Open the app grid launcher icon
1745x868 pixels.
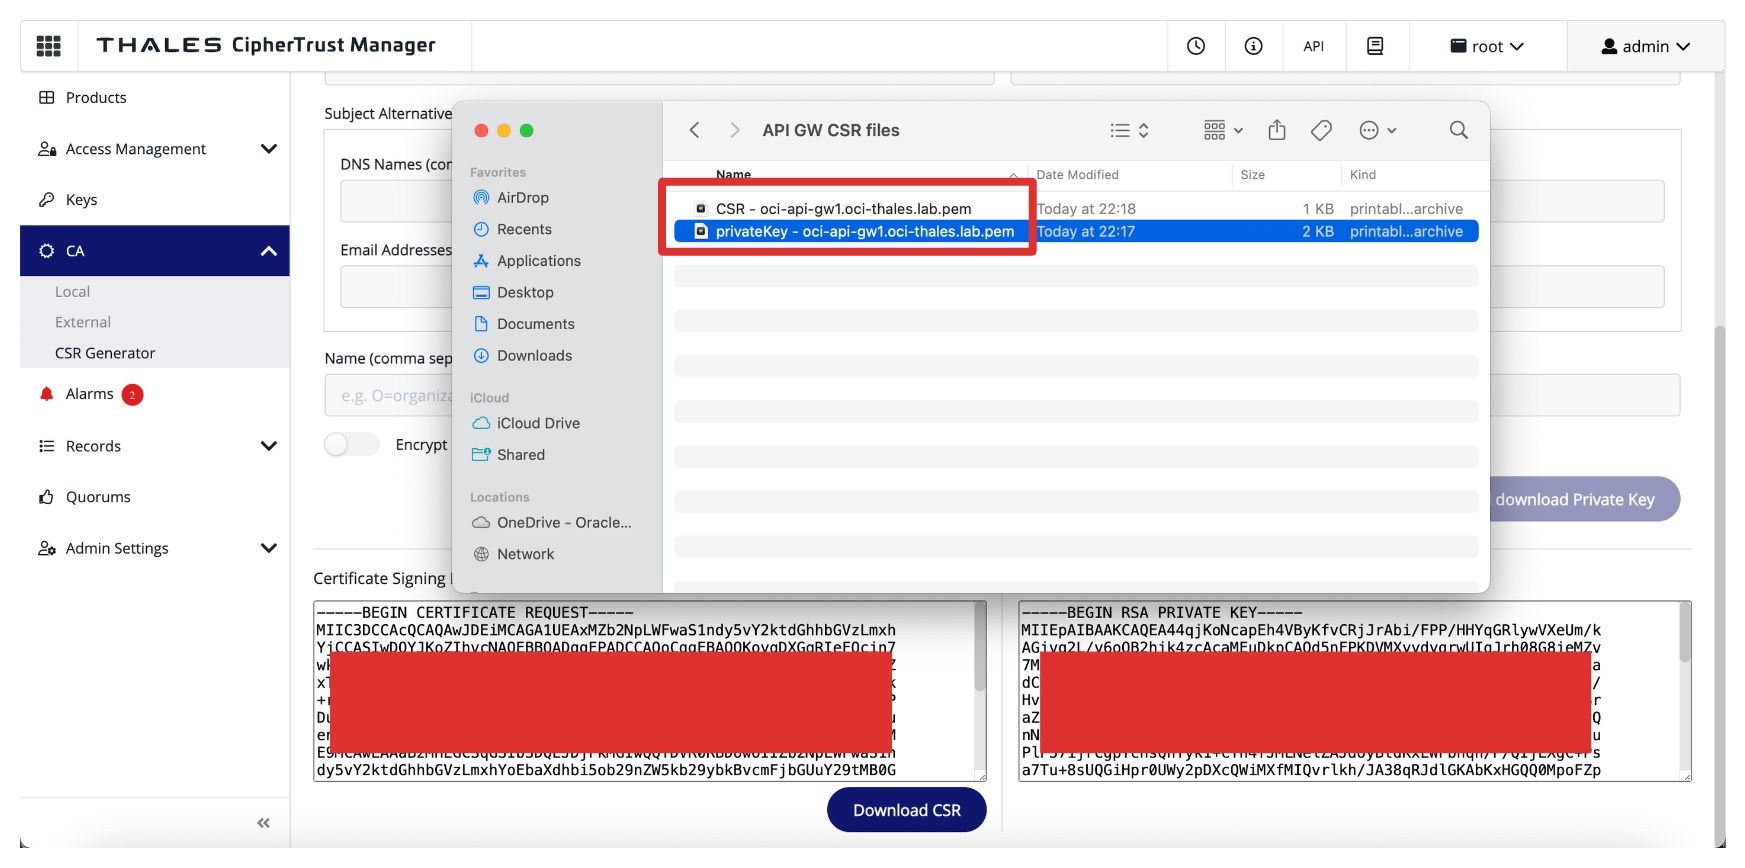[48, 46]
